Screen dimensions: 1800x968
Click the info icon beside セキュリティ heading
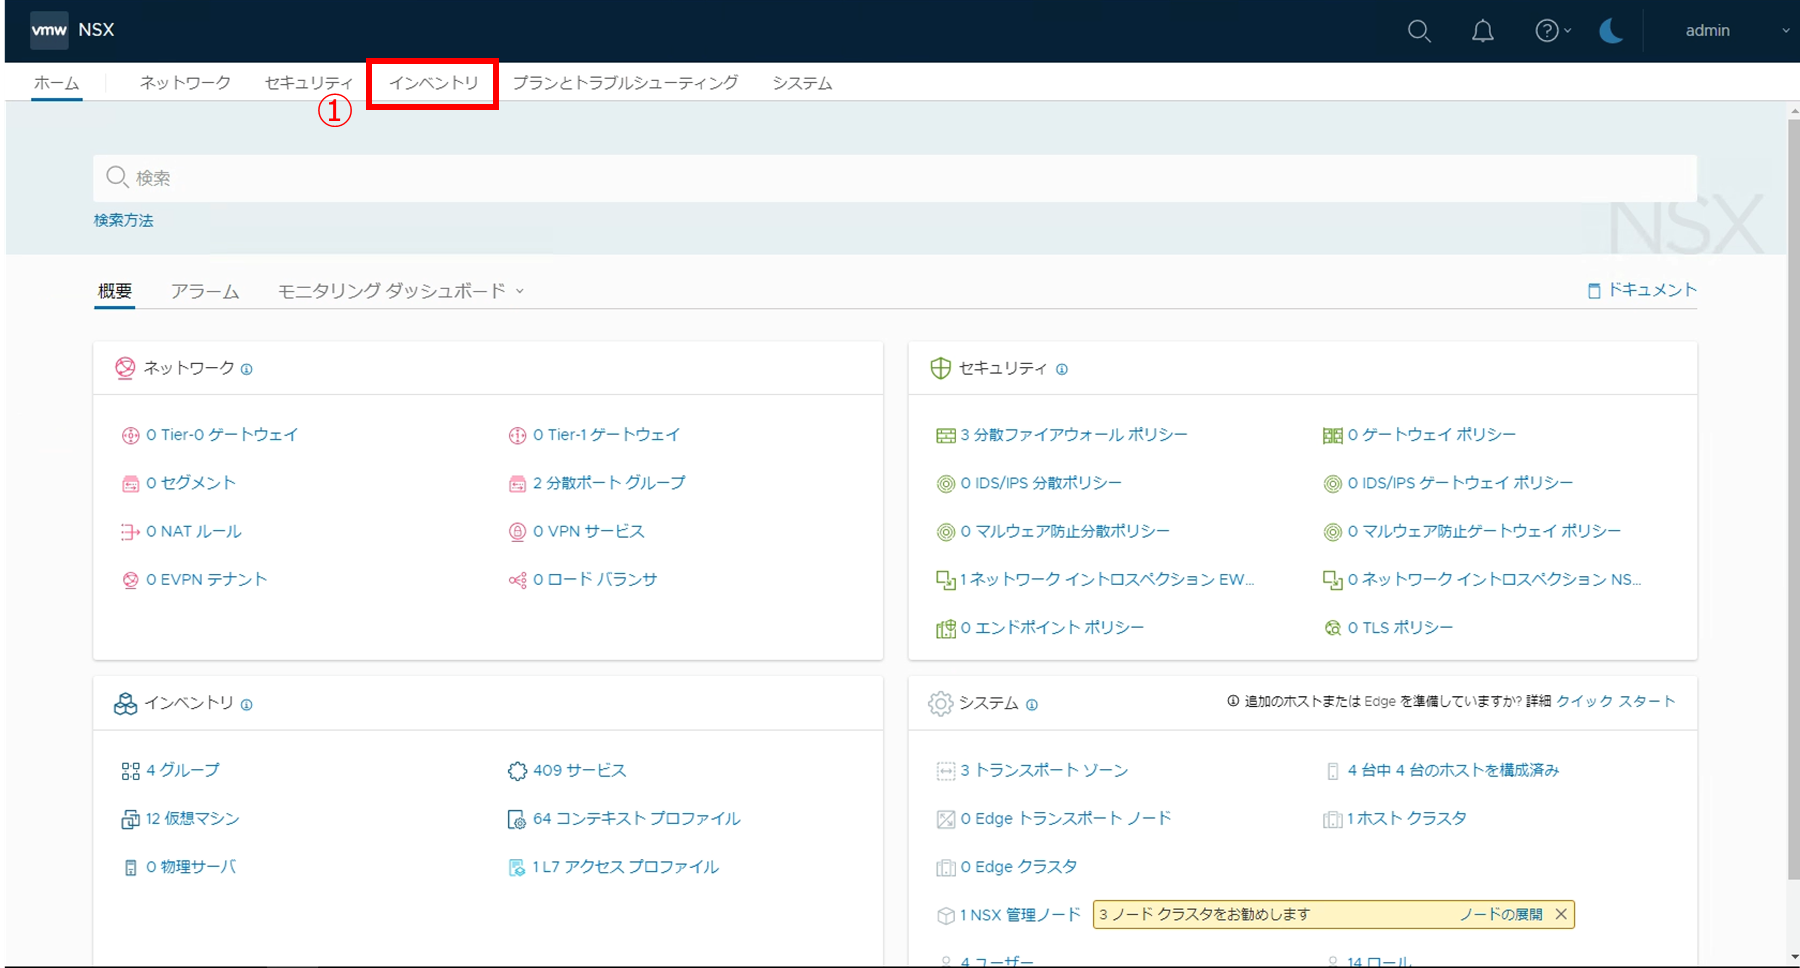pyautogui.click(x=1062, y=369)
